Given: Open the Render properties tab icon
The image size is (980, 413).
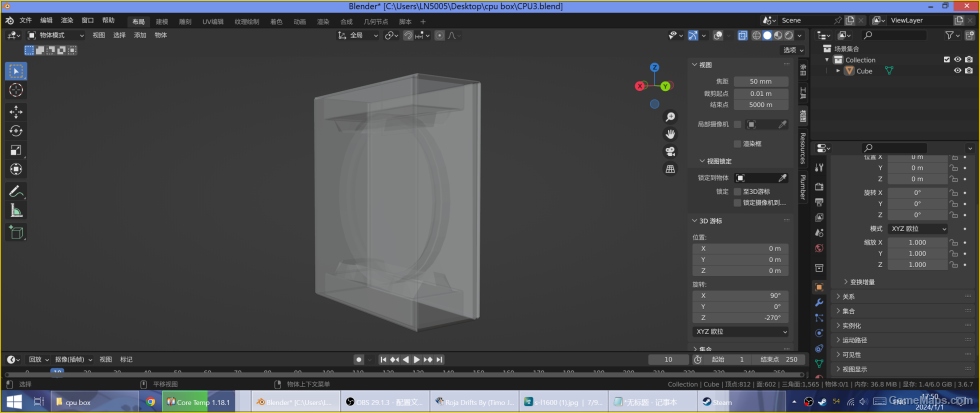Looking at the screenshot, I should [x=819, y=187].
